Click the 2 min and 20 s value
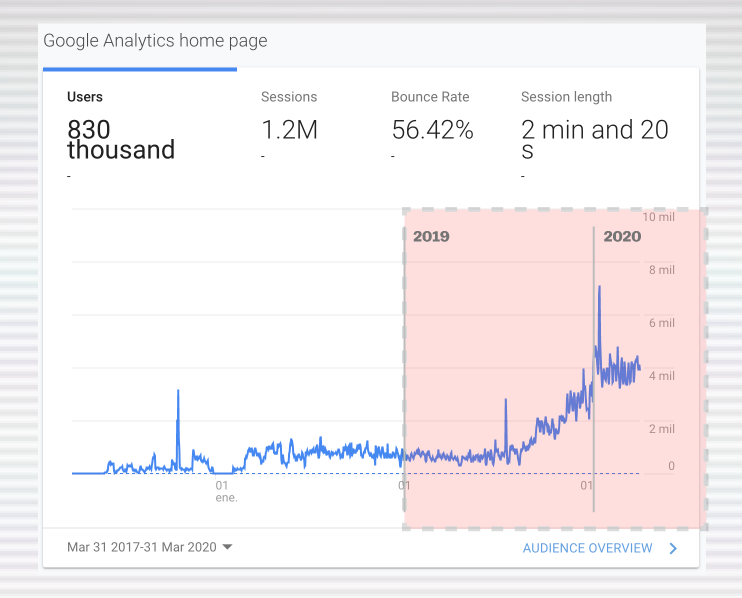The width and height of the screenshot is (742, 598). click(595, 139)
